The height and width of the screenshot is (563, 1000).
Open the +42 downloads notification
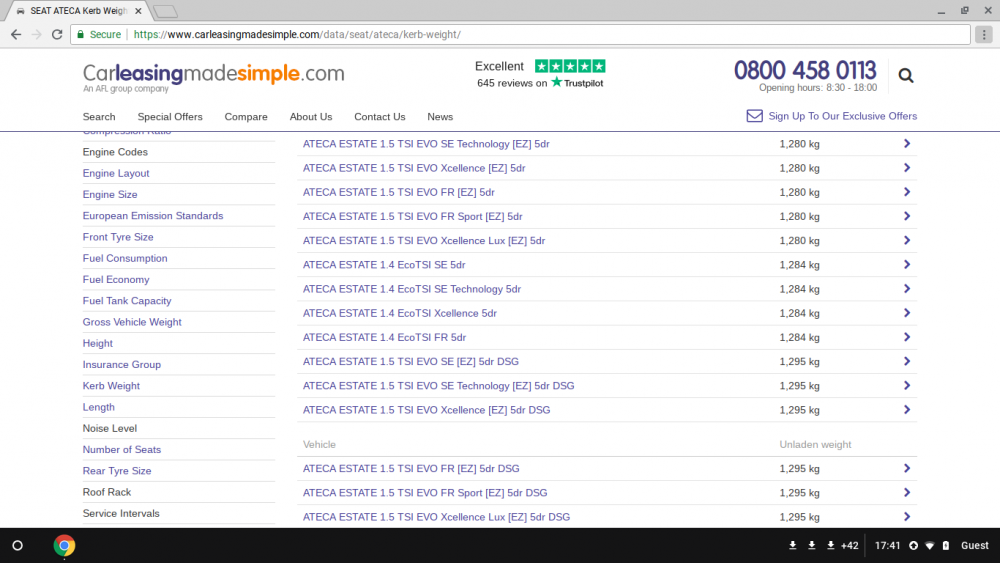[849, 546]
